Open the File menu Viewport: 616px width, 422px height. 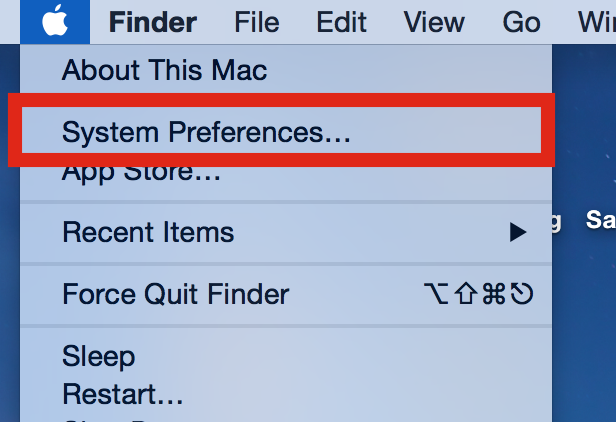[257, 22]
